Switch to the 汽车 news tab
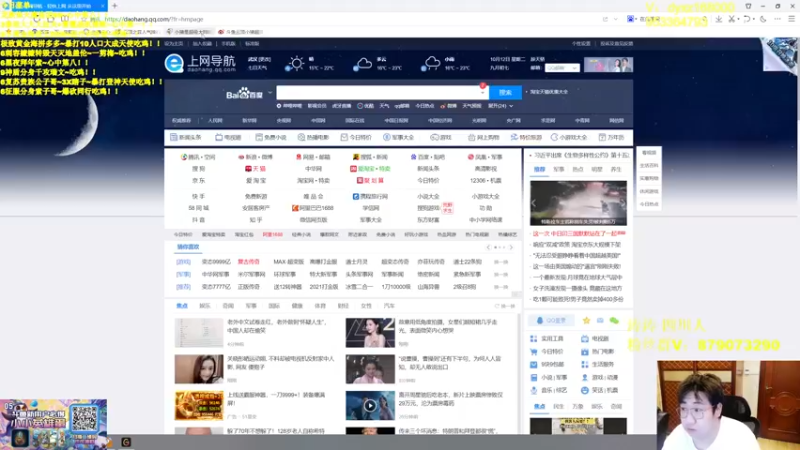This screenshot has height=450, width=800. (x=389, y=306)
